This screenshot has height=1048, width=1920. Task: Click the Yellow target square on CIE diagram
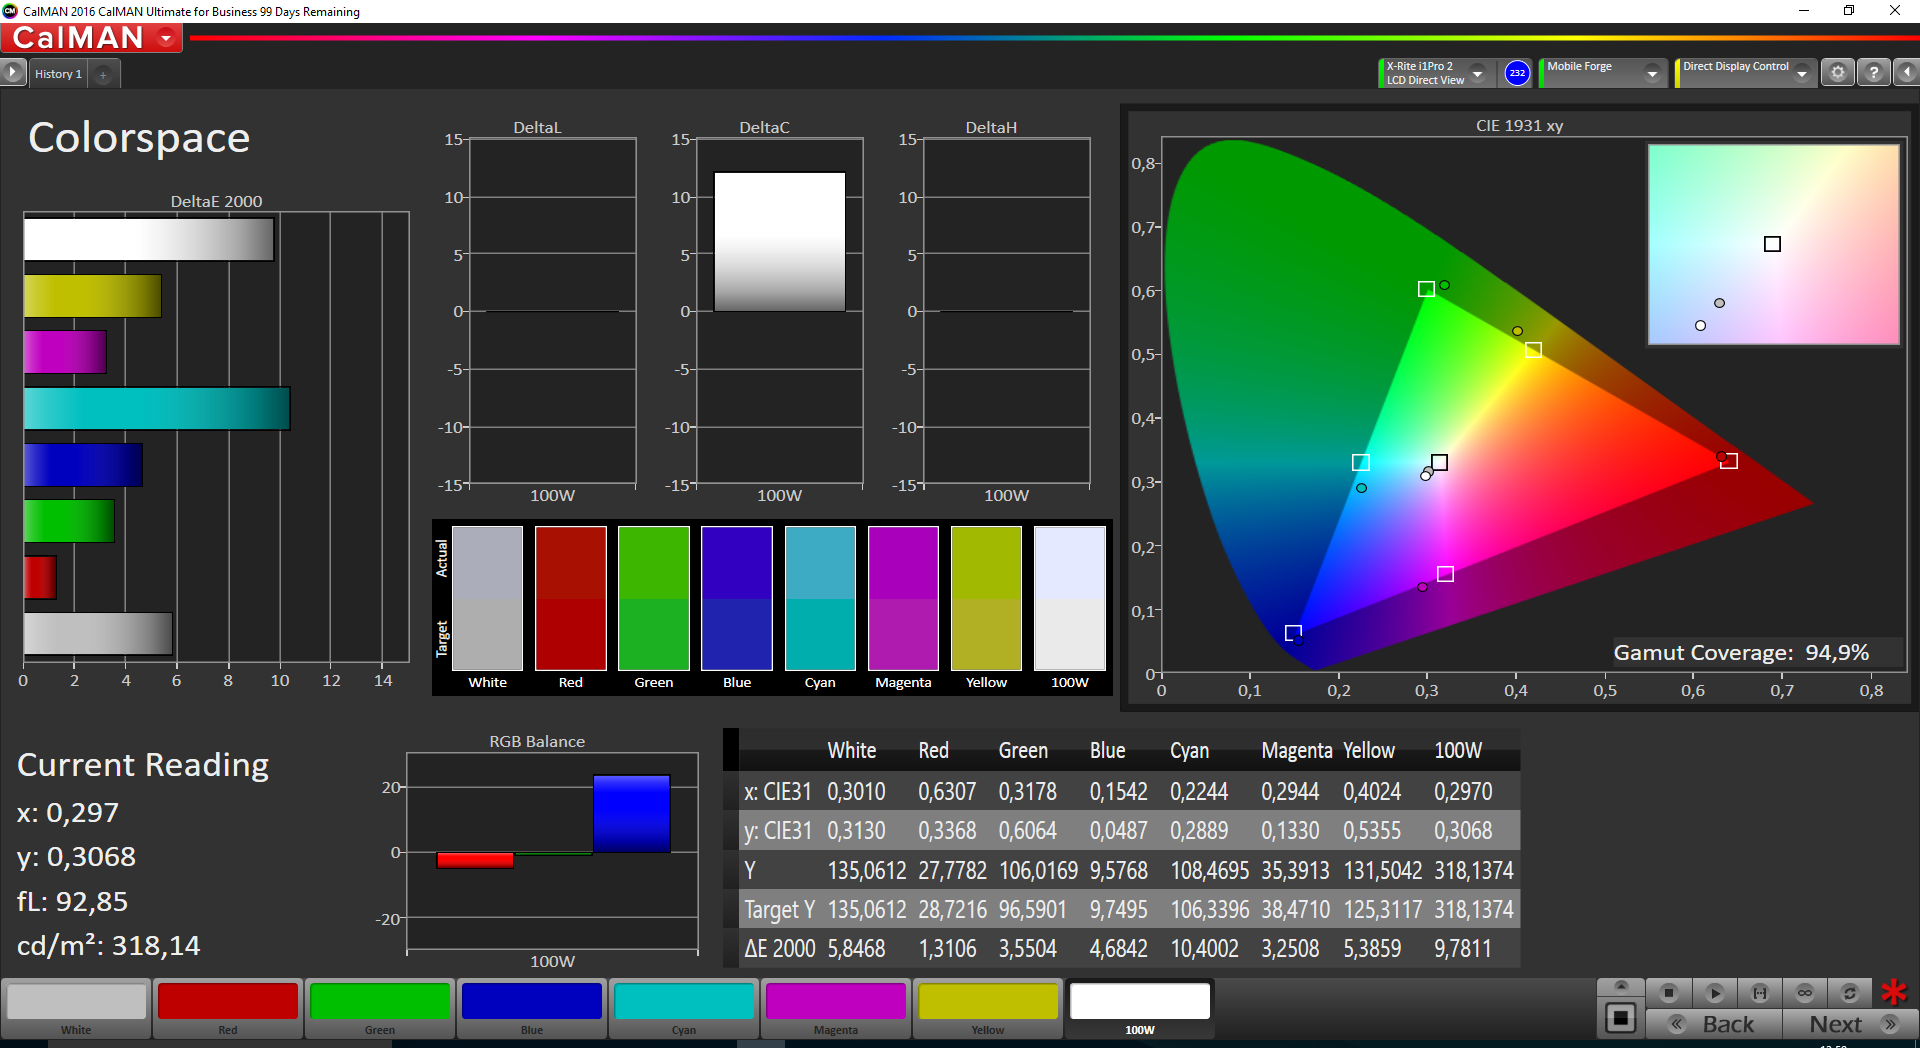[x=1533, y=350]
